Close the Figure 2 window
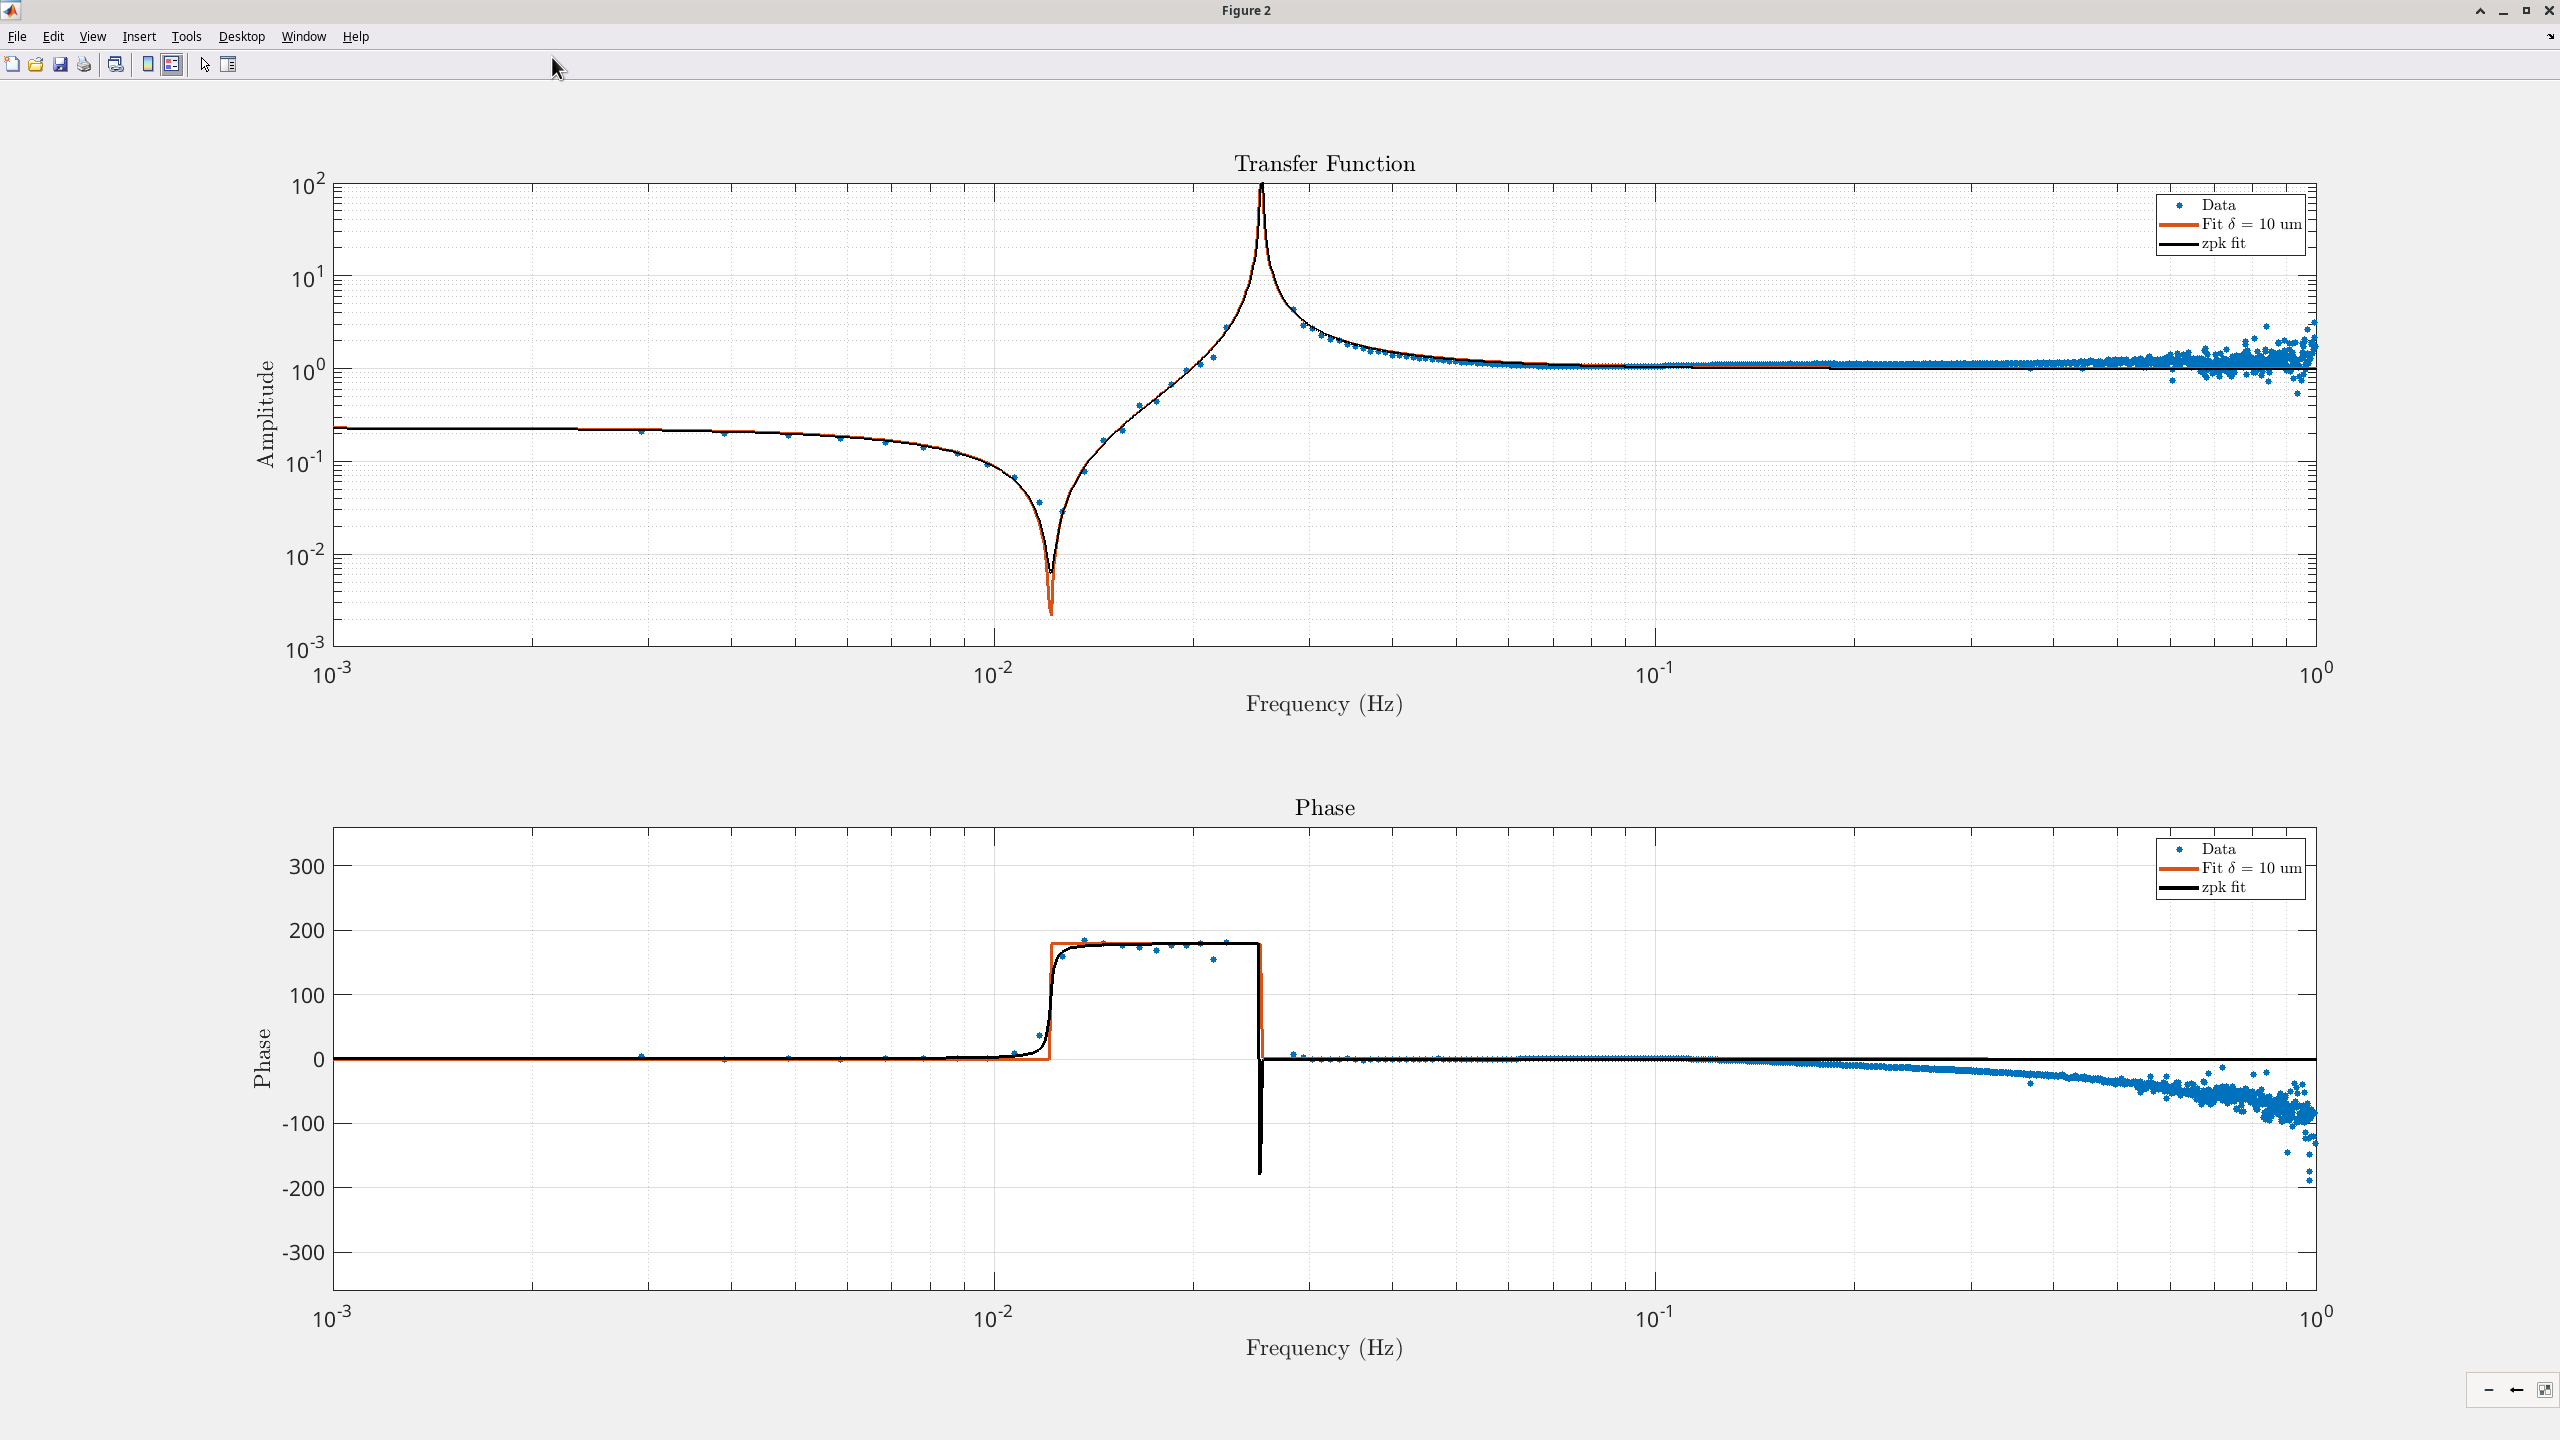This screenshot has width=2560, height=1440. 2549,11
